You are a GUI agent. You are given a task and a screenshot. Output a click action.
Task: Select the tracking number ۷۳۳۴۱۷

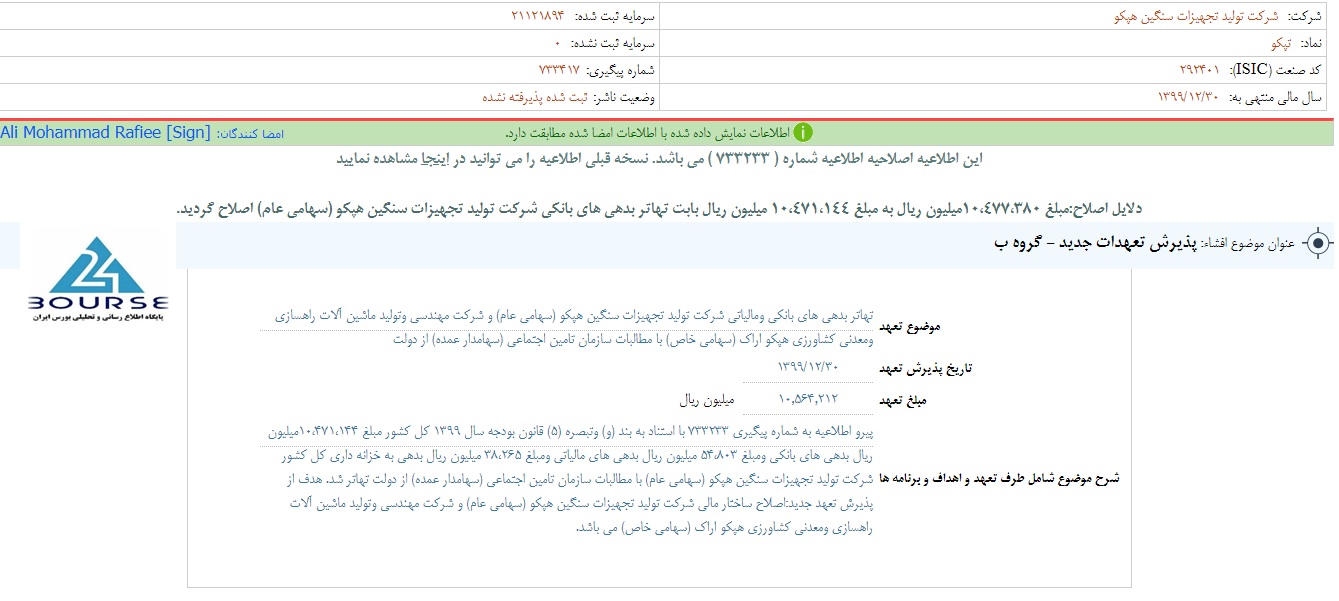tap(559, 70)
